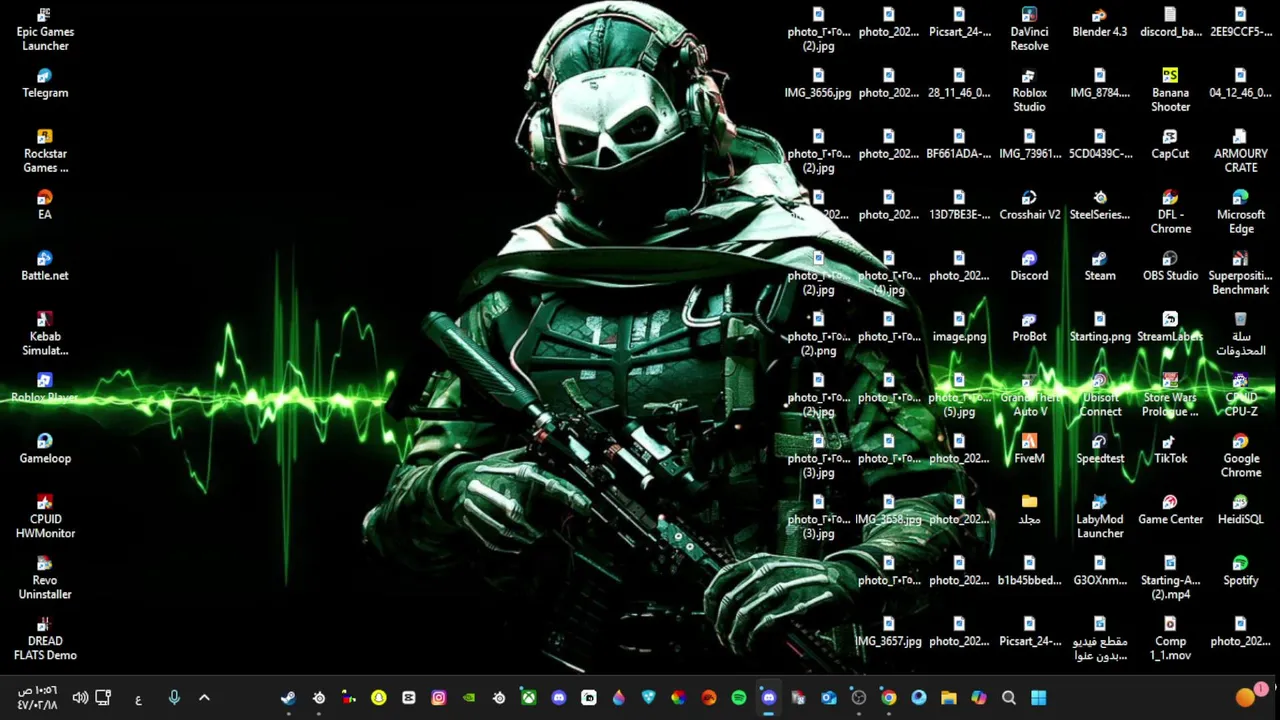Select the Superposition Benchmark desktop shortcut
The height and width of the screenshot is (720, 1280).
1240,274
